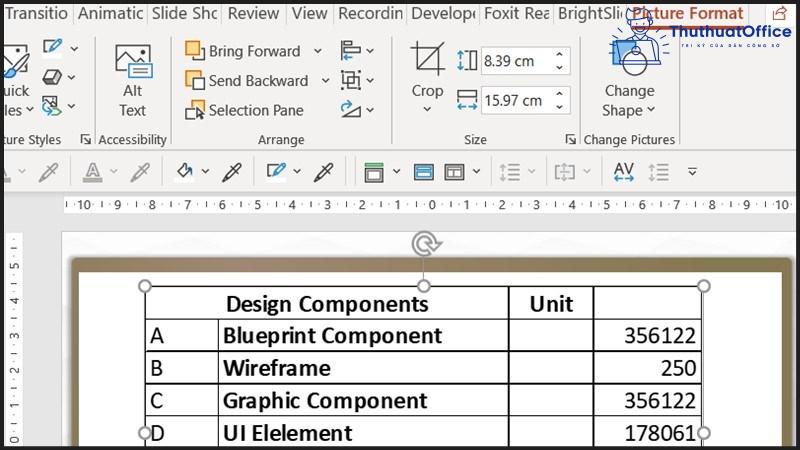Image resolution: width=800 pixels, height=450 pixels.
Task: Click the Picture Effects icon
Action: [x=52, y=77]
